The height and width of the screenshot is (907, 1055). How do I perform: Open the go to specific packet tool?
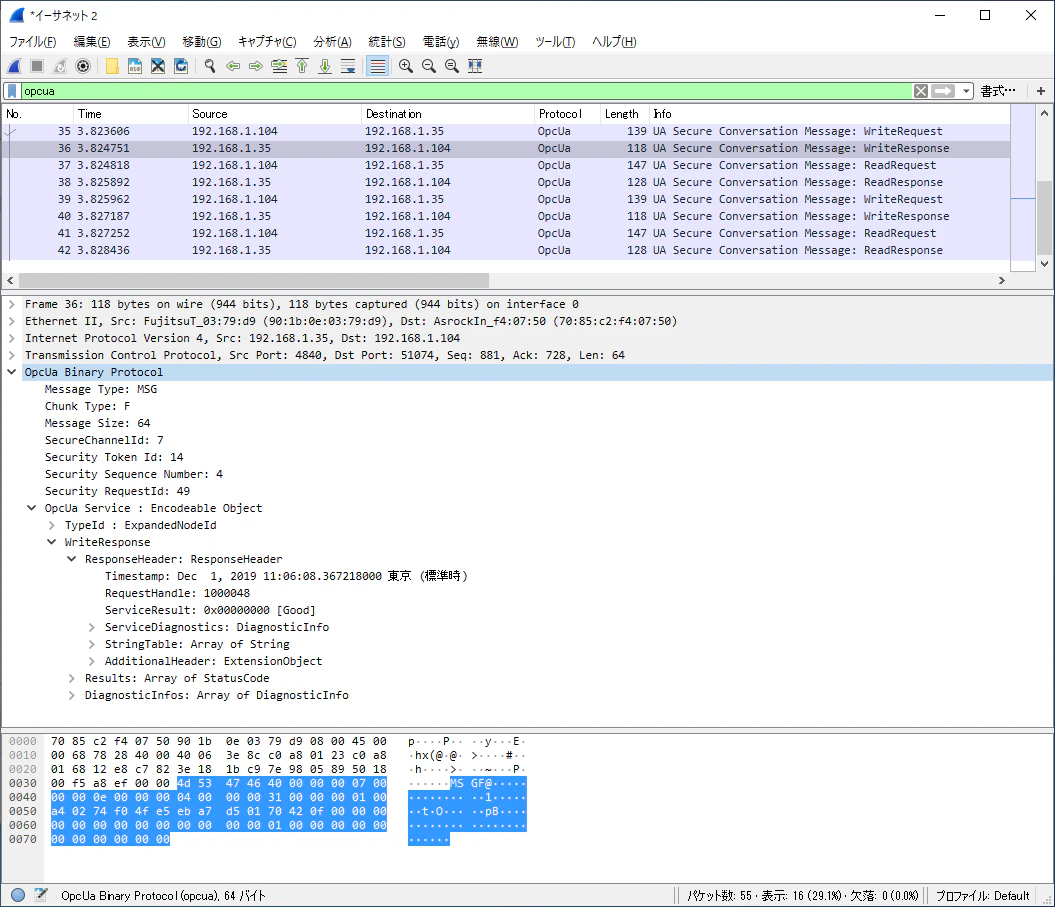(279, 66)
